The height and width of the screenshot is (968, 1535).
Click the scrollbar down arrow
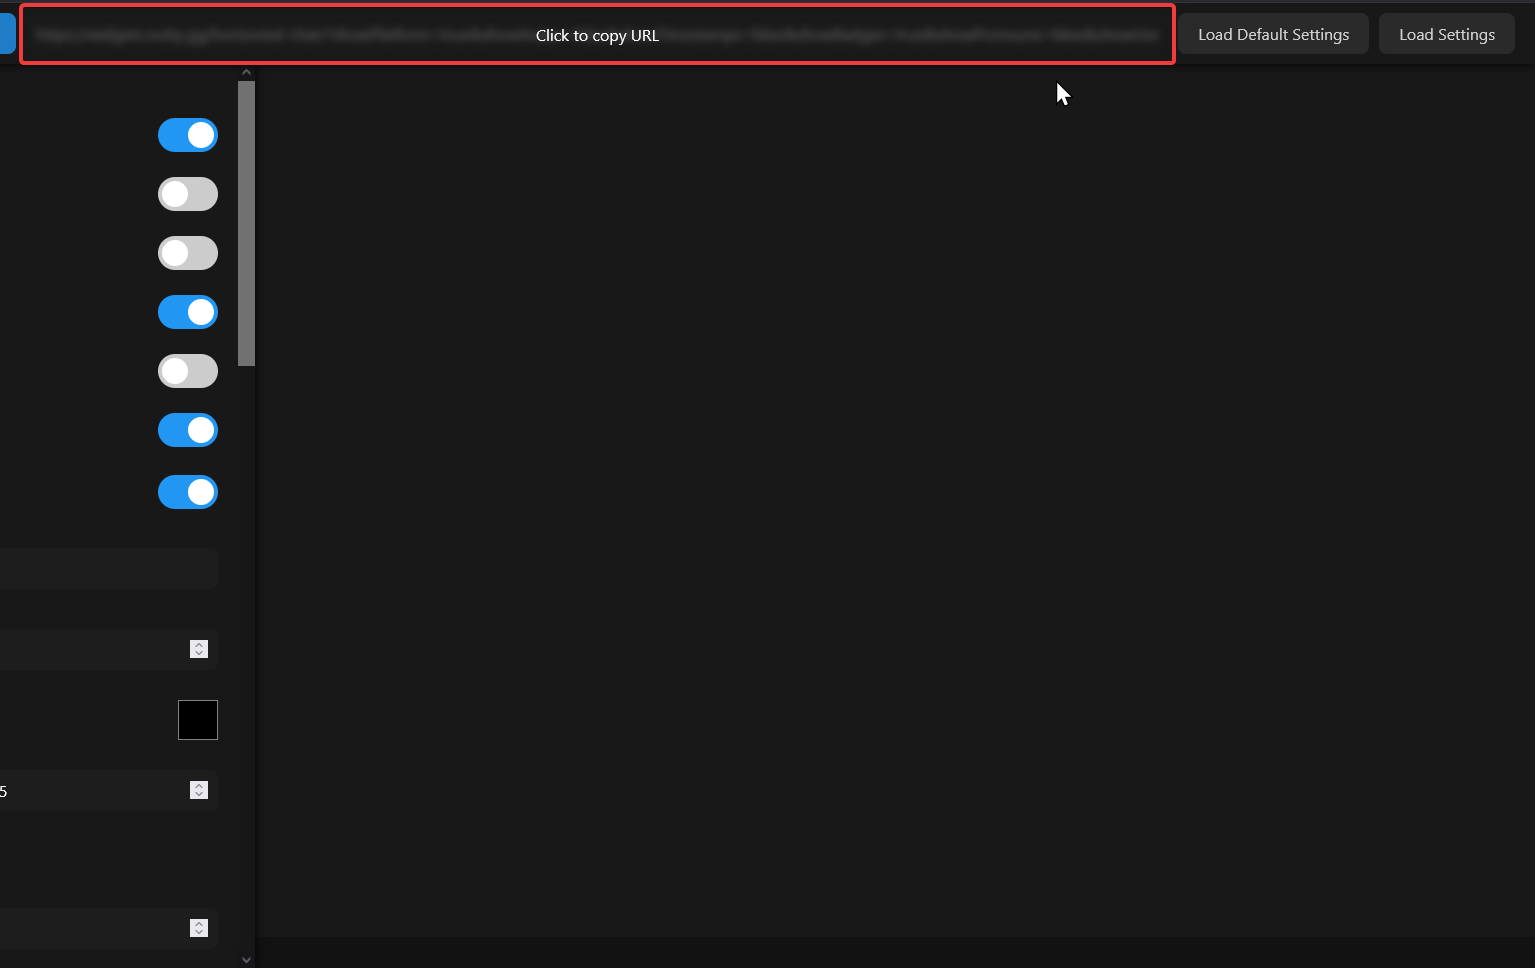click(x=246, y=959)
